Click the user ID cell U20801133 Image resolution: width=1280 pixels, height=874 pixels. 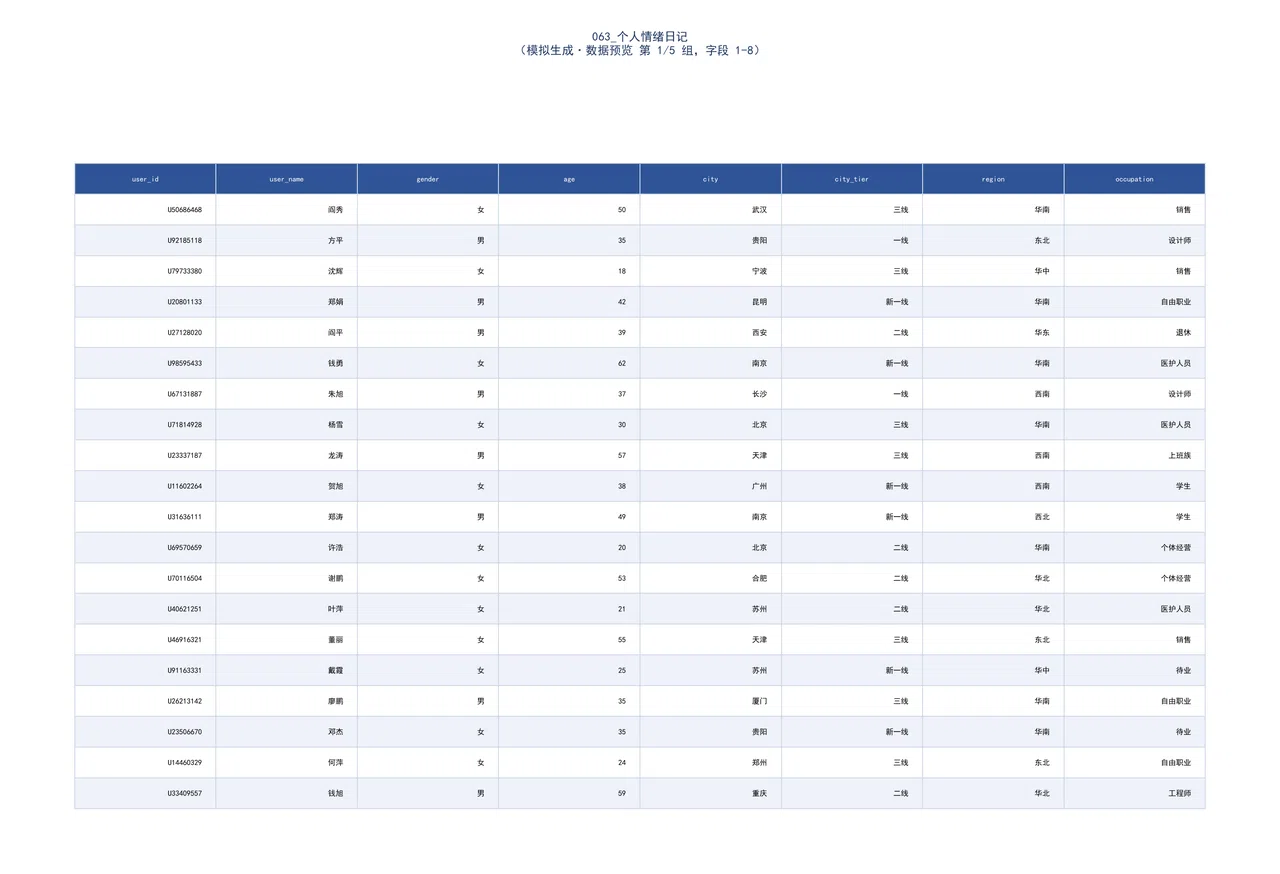(x=145, y=302)
